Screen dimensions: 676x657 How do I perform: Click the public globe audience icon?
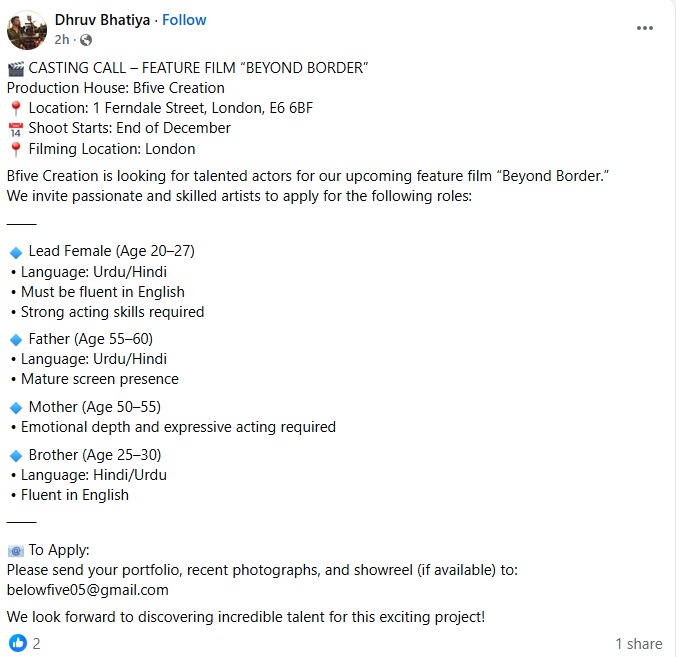(x=85, y=40)
